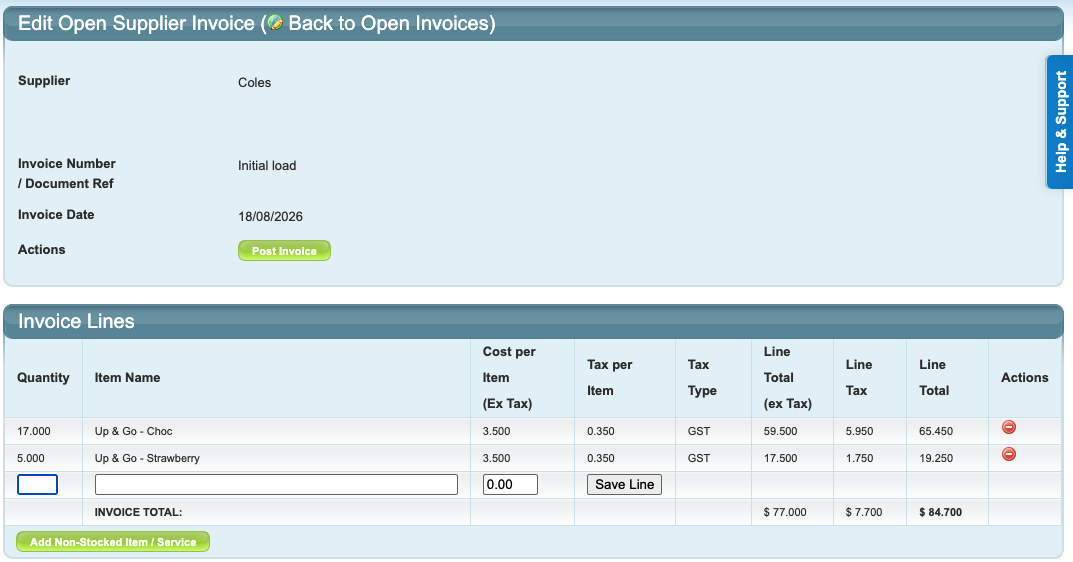The height and width of the screenshot is (562, 1073).
Task: Click the Cost per Item input showing 0.00
Action: 510,485
